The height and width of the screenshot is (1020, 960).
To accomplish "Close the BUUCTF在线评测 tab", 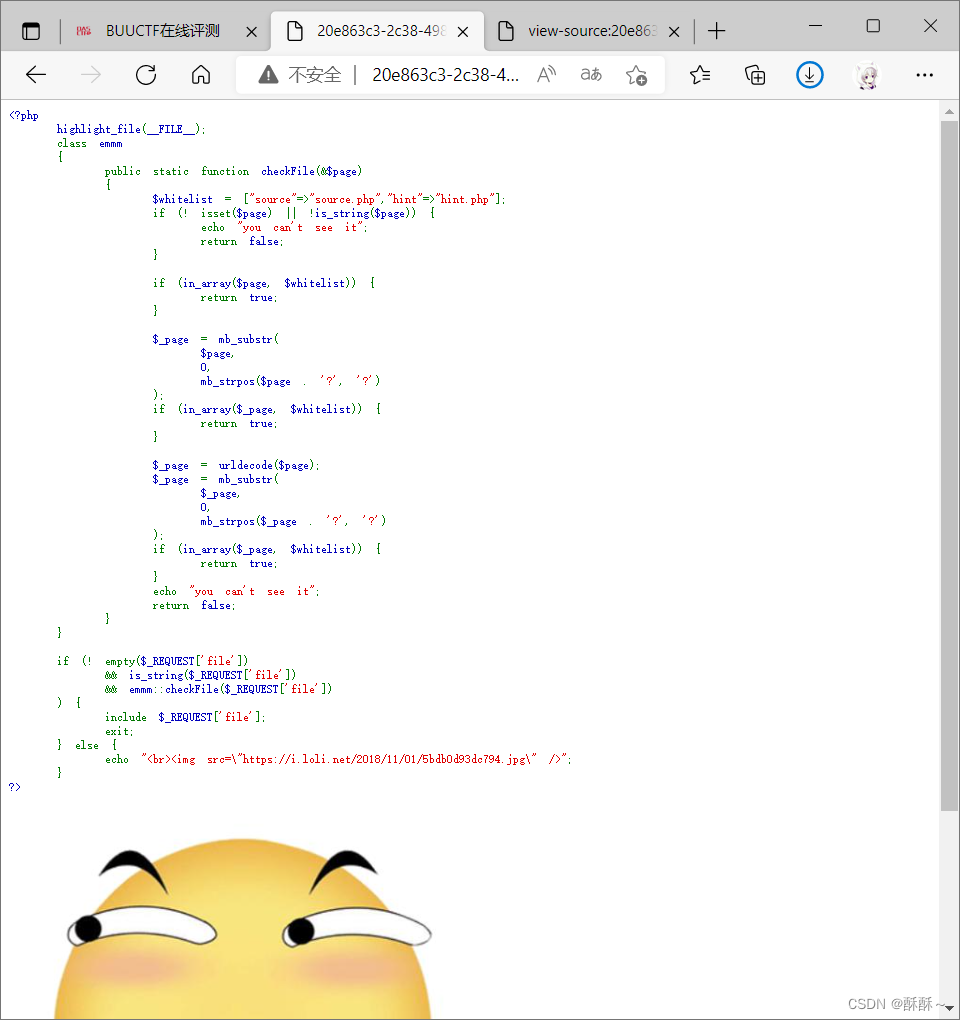I will click(251, 31).
